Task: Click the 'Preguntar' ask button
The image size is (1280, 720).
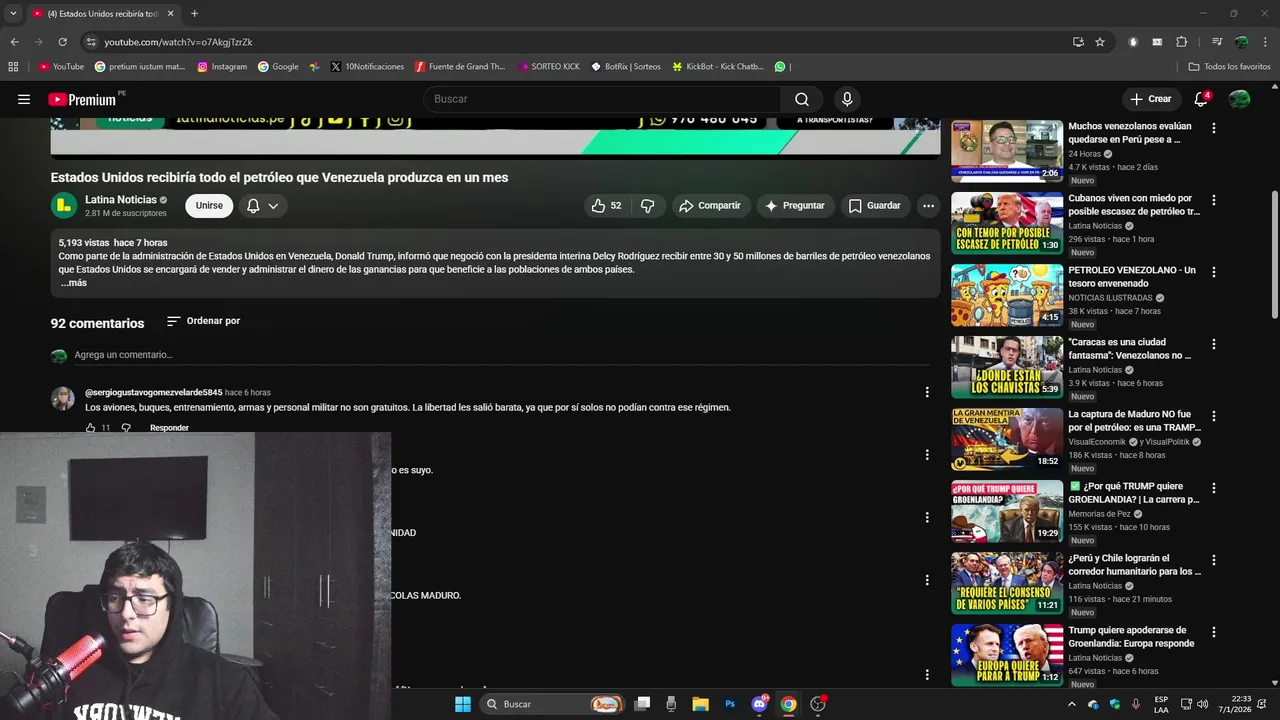Action: pyautogui.click(x=795, y=206)
